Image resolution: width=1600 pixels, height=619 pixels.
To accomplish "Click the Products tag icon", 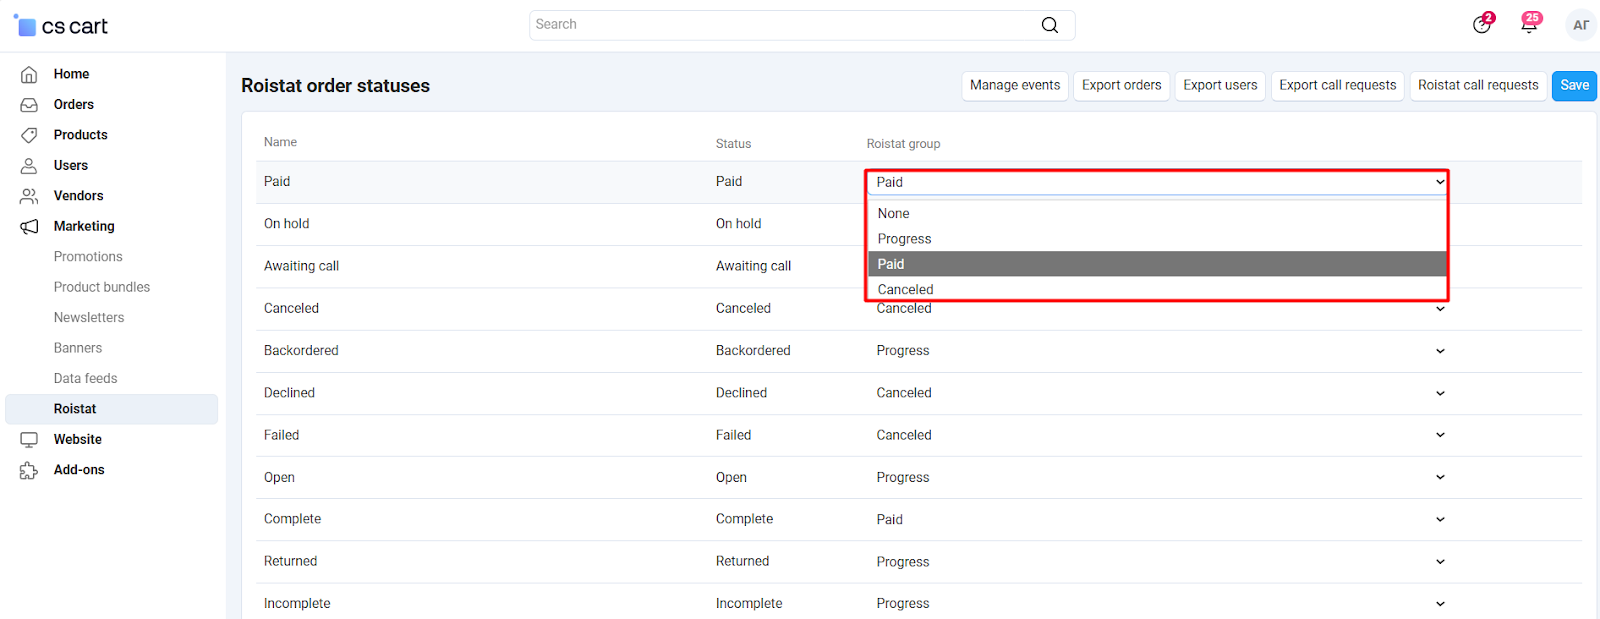I will click(x=29, y=135).
